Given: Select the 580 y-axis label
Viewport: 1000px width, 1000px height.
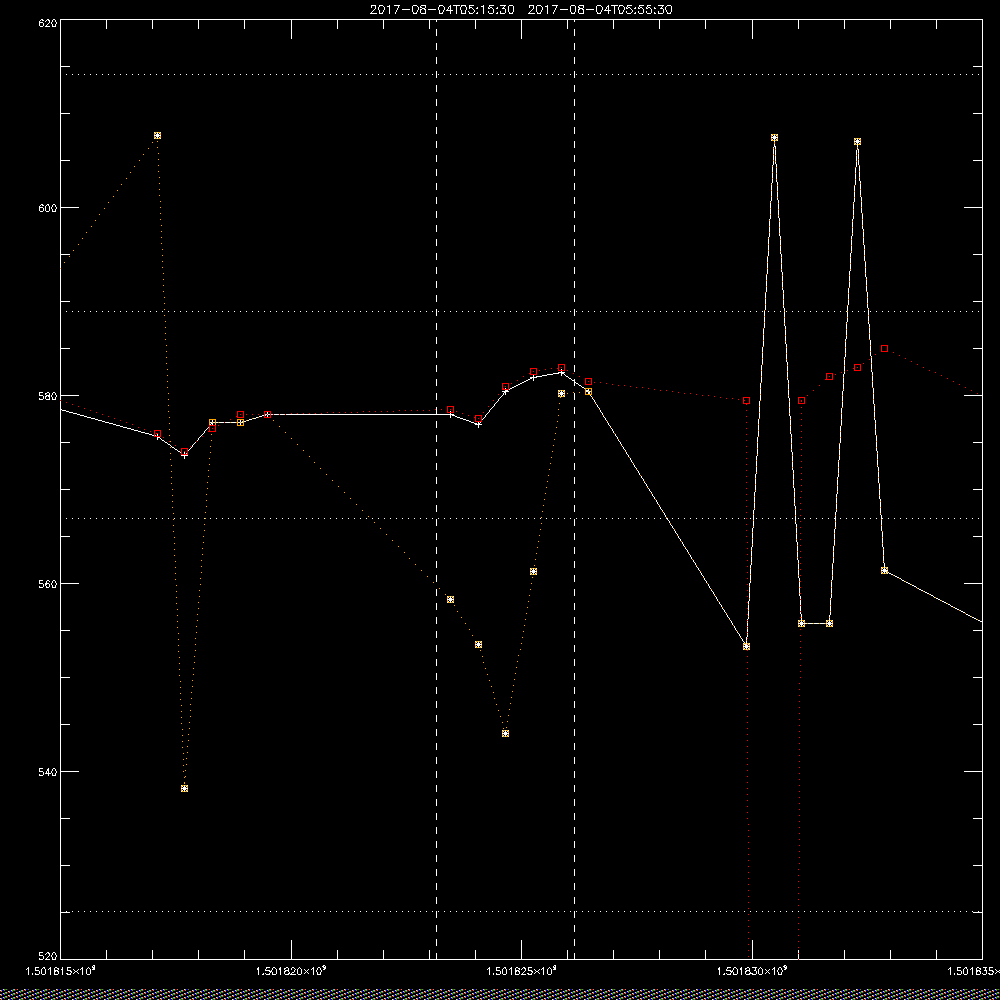Looking at the screenshot, I should click(48, 395).
